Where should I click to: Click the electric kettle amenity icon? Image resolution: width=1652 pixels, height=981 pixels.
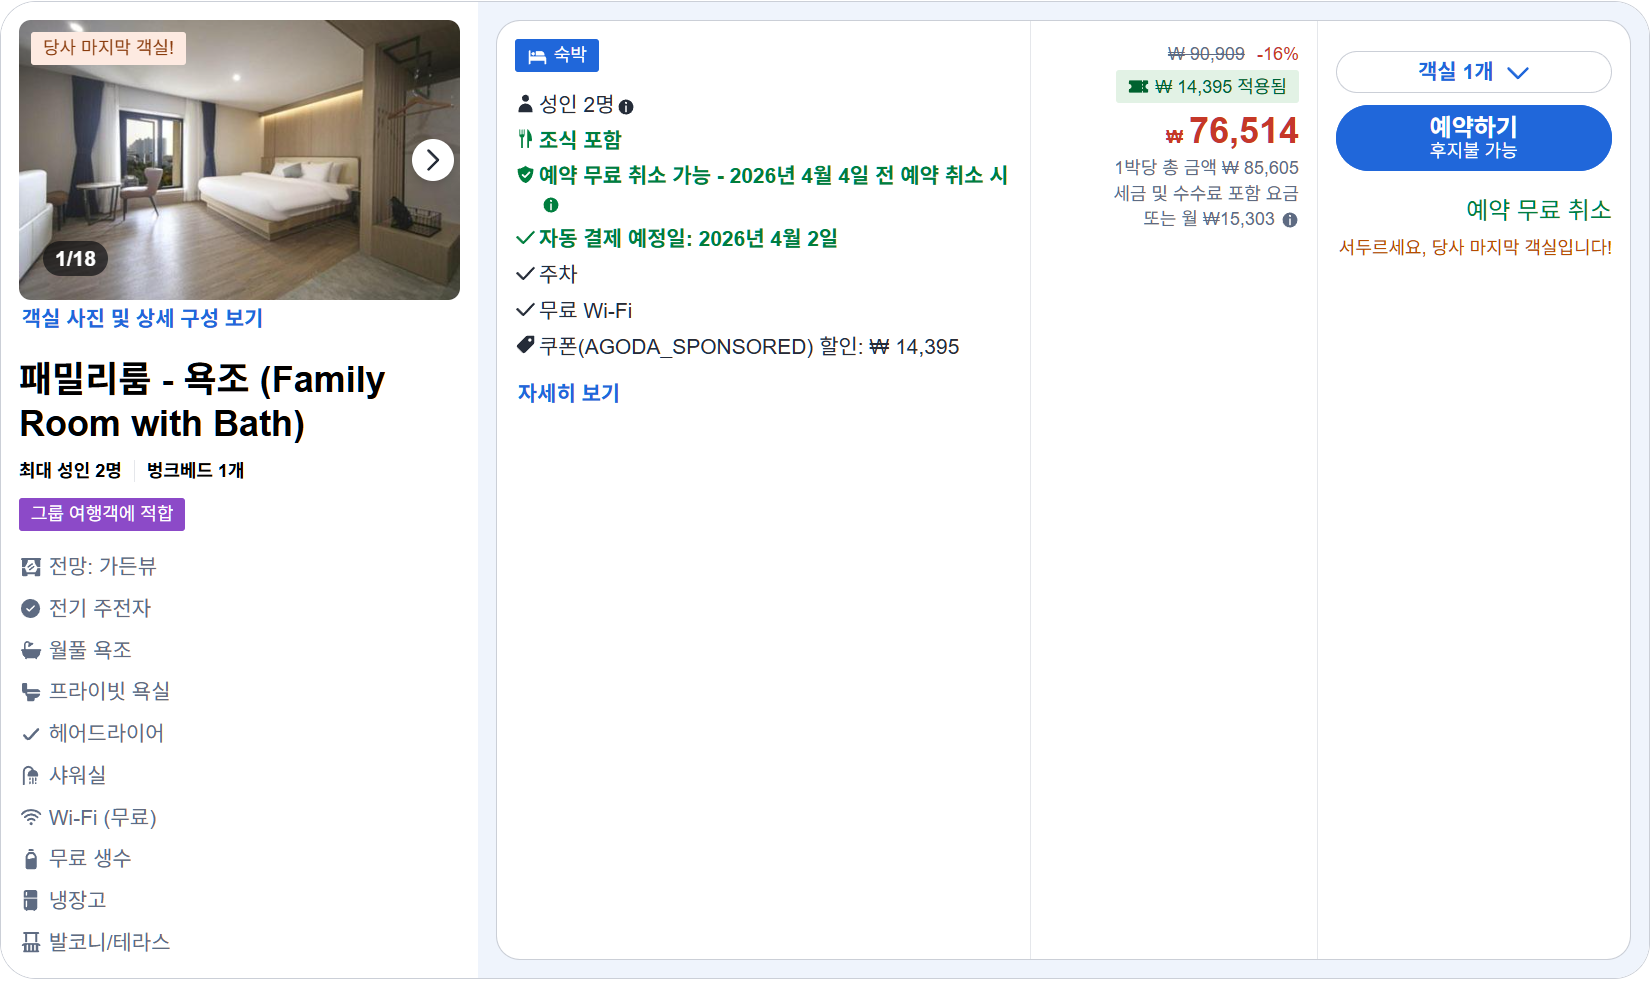tap(30, 608)
